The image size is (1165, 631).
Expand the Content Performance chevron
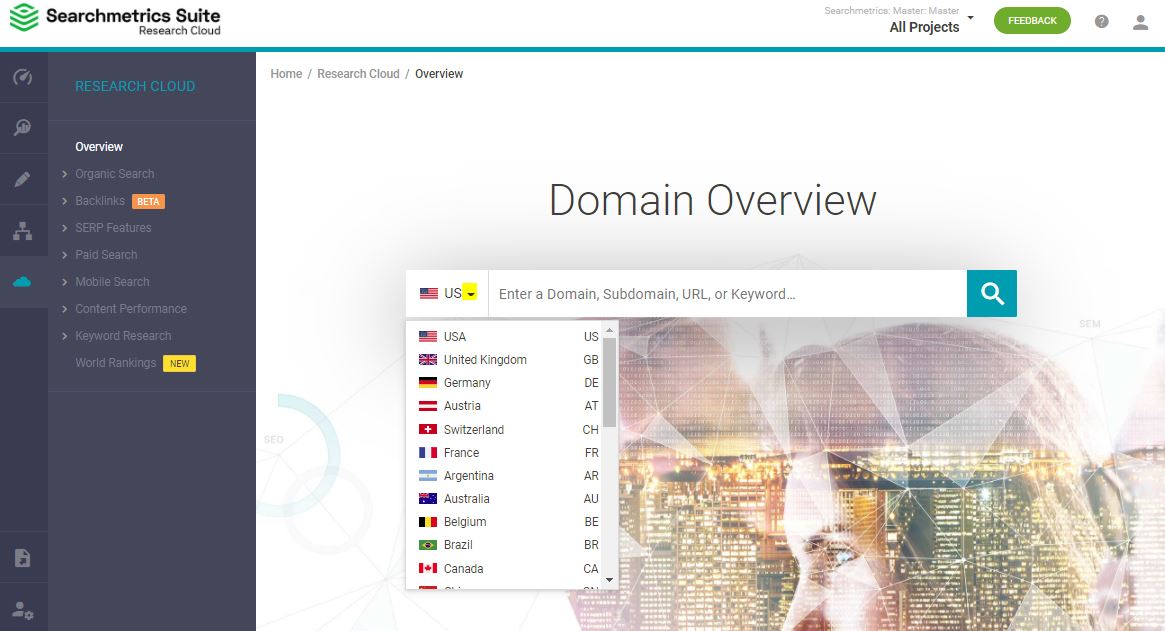tap(65, 308)
